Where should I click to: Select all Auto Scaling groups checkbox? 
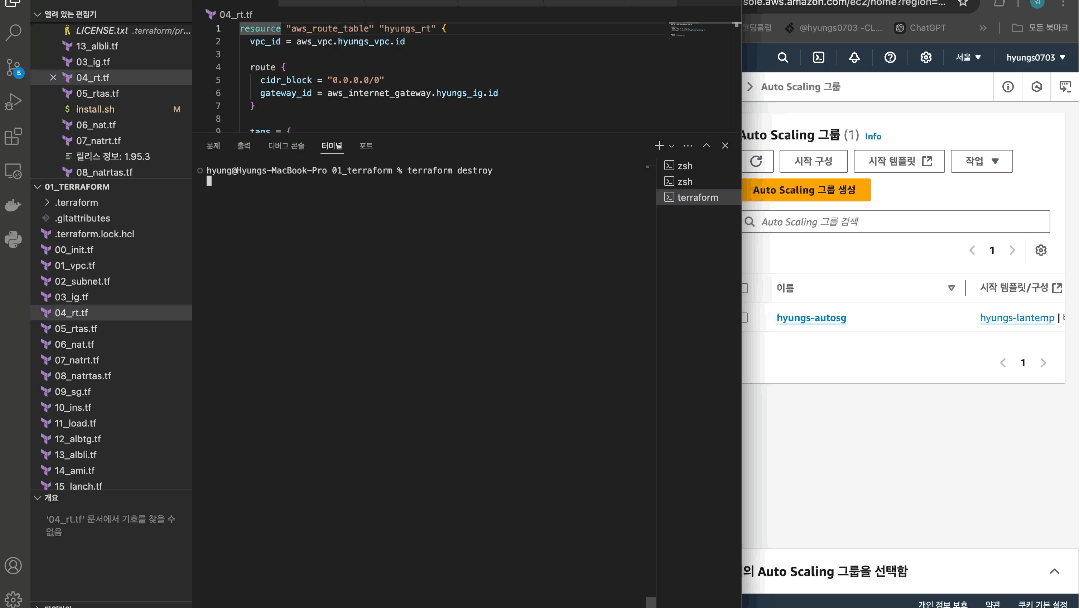tap(745, 288)
